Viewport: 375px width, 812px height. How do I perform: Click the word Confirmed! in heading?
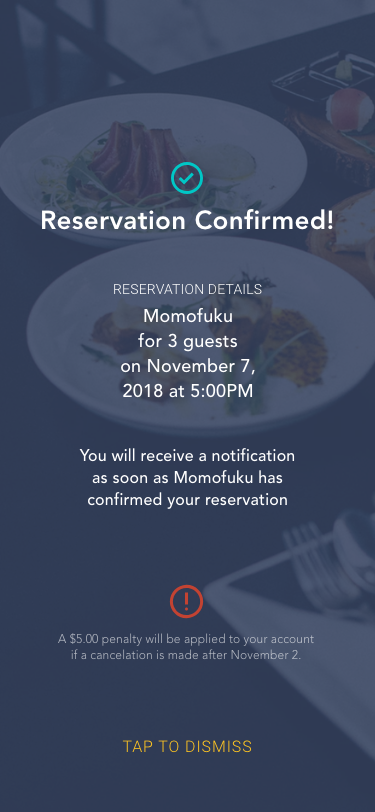tap(264, 221)
